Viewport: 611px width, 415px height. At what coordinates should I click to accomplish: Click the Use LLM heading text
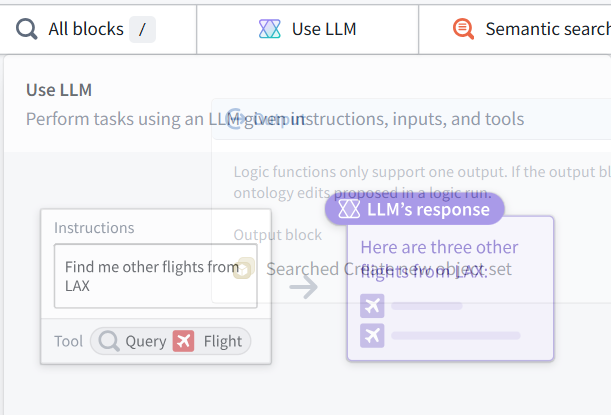click(x=59, y=90)
